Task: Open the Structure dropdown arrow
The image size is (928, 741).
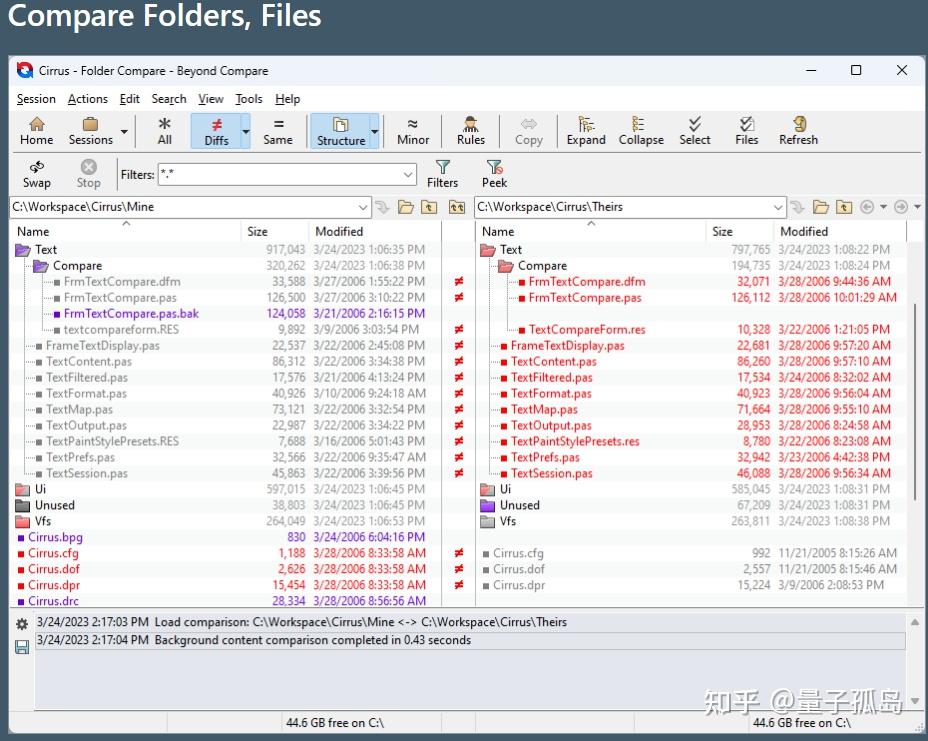Action: tap(374, 131)
